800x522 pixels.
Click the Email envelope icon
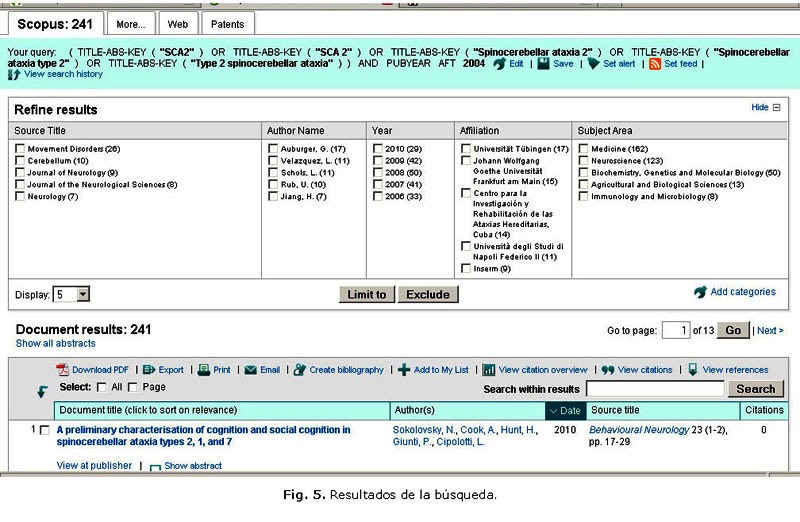(250, 370)
